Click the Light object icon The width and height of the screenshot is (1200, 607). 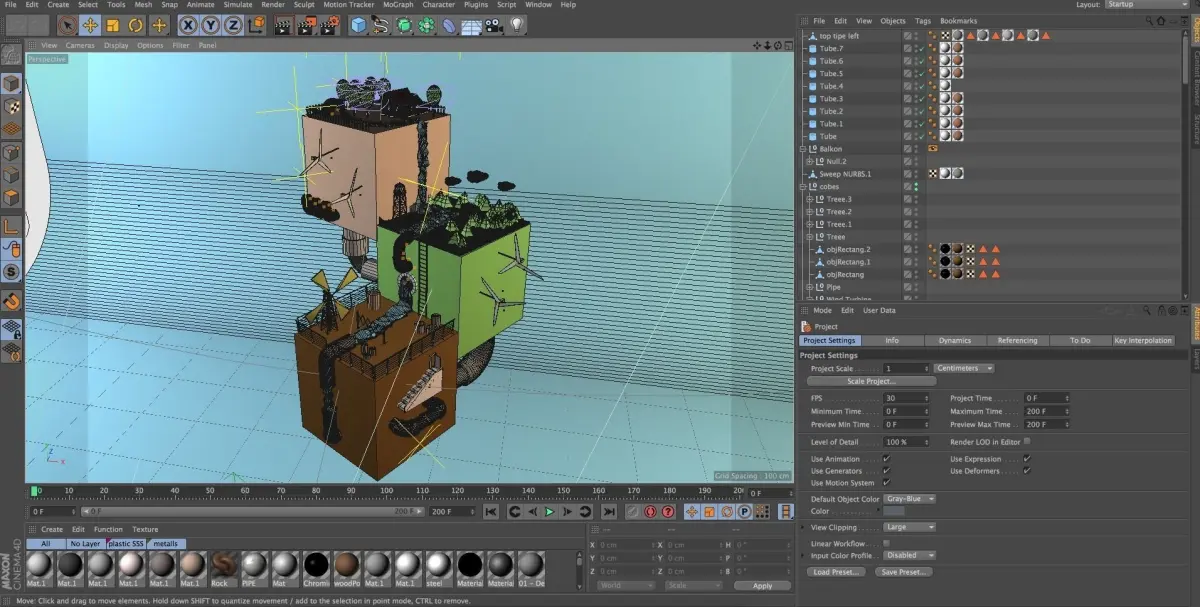click(x=517, y=25)
